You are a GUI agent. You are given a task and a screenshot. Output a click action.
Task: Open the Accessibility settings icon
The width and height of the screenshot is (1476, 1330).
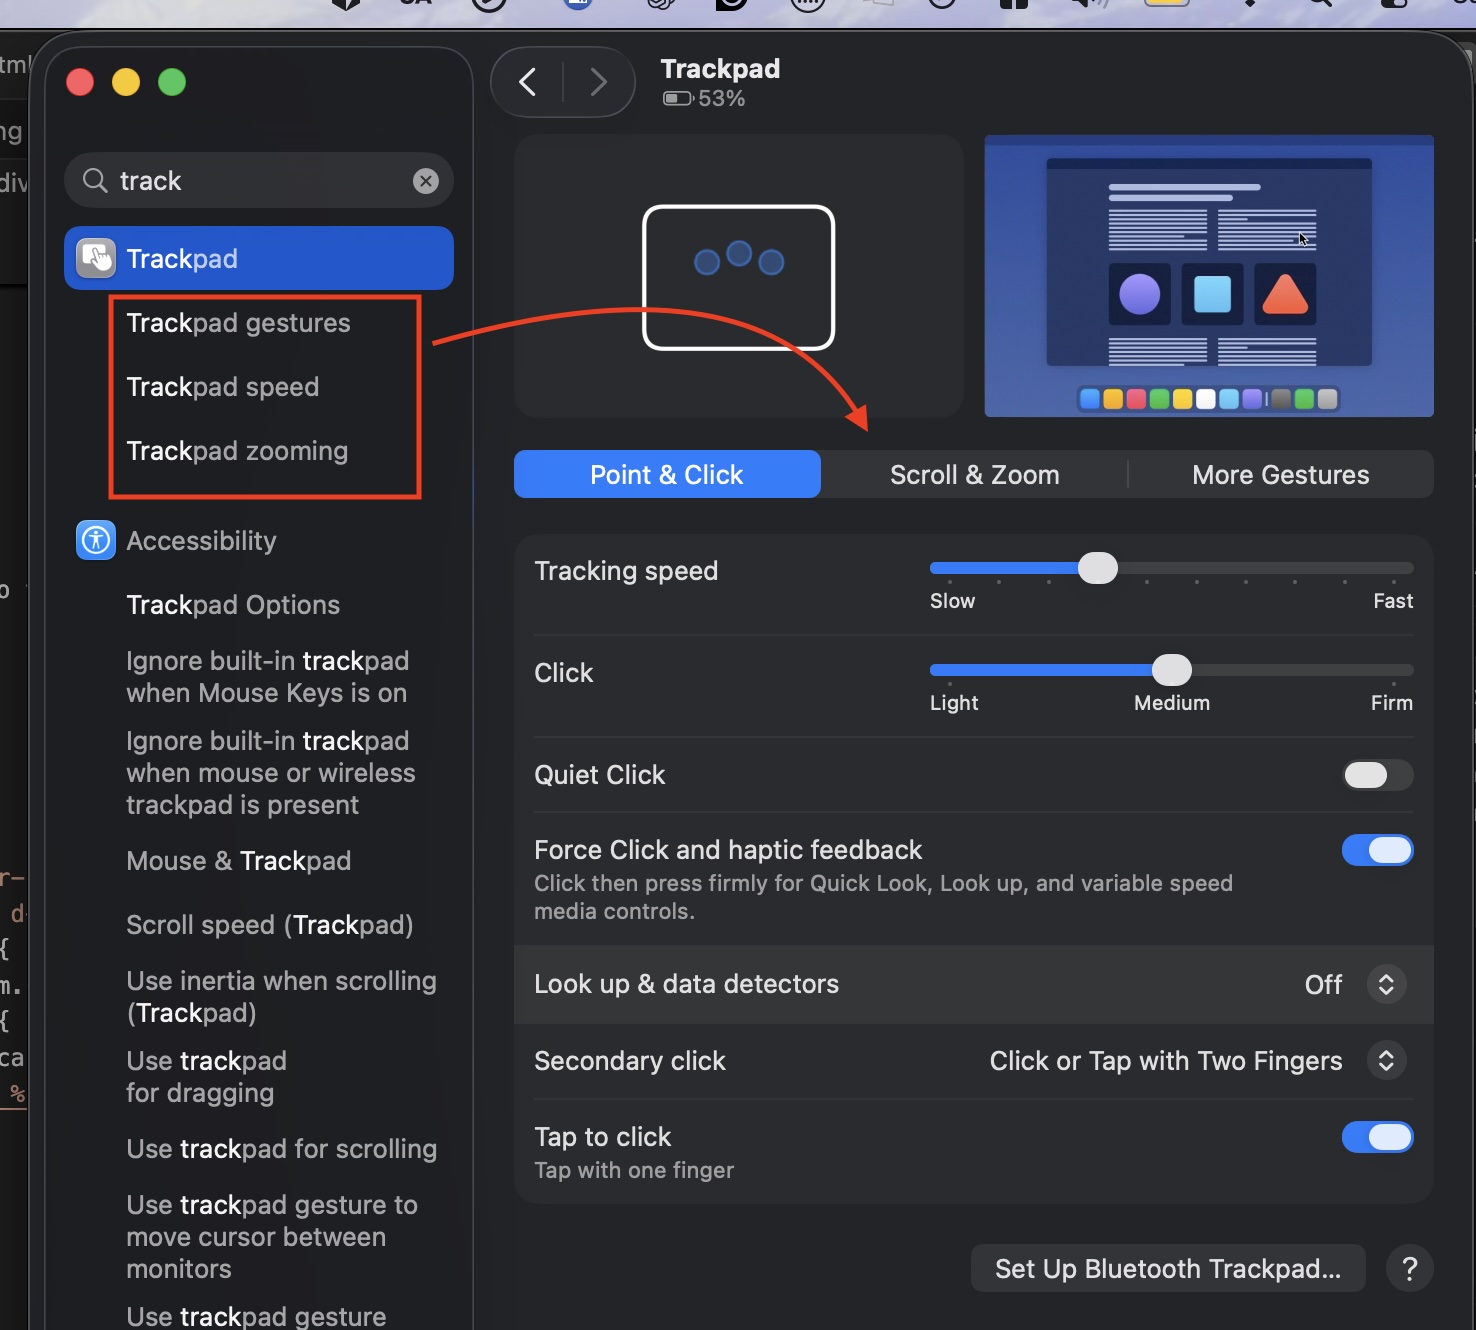pos(95,540)
